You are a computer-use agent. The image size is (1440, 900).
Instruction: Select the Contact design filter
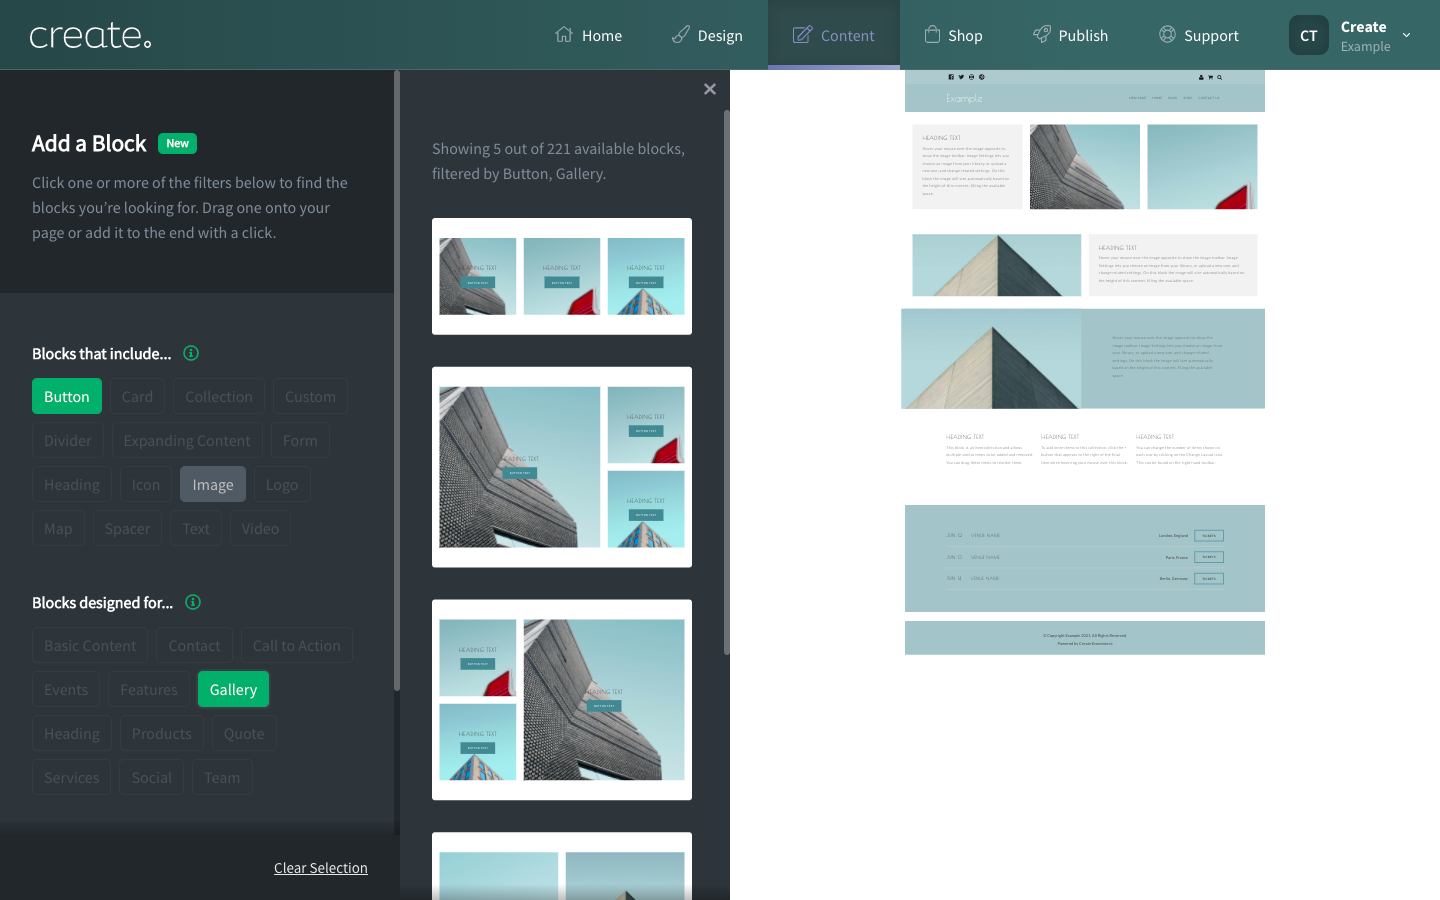click(194, 645)
